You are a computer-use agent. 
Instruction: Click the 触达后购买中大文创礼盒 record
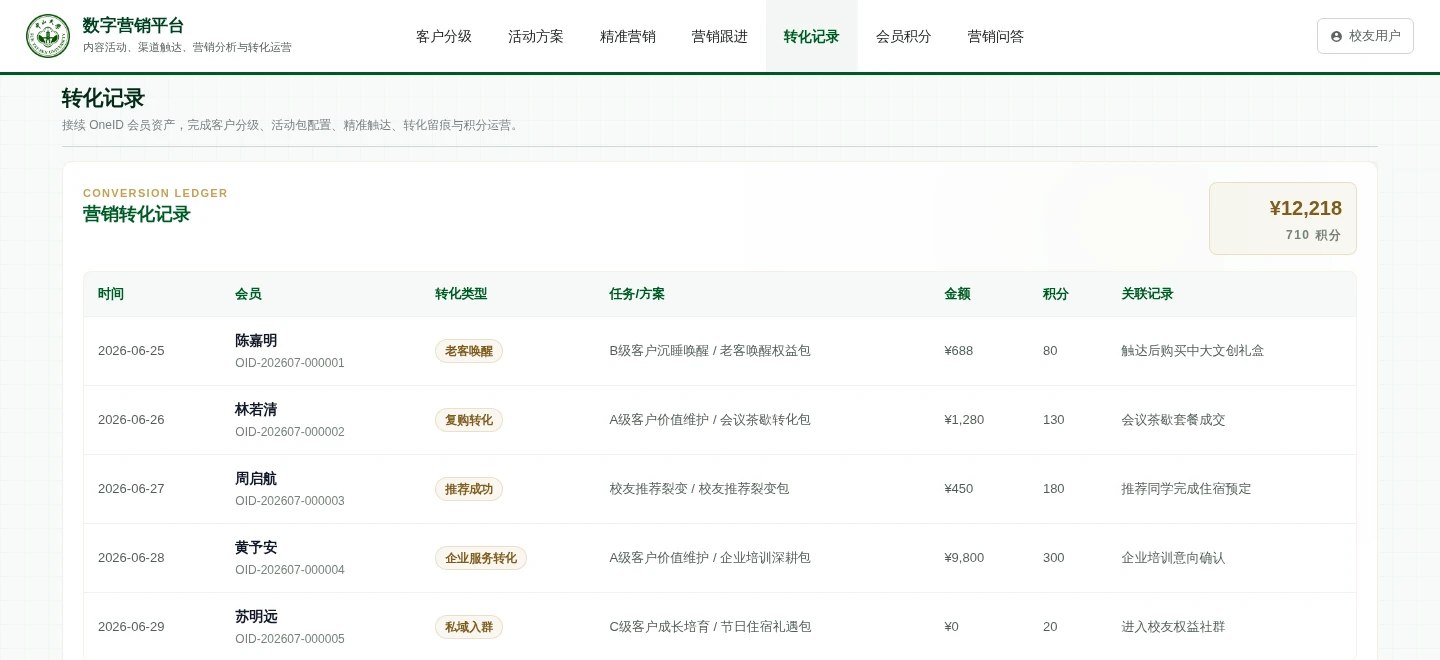tap(1192, 351)
